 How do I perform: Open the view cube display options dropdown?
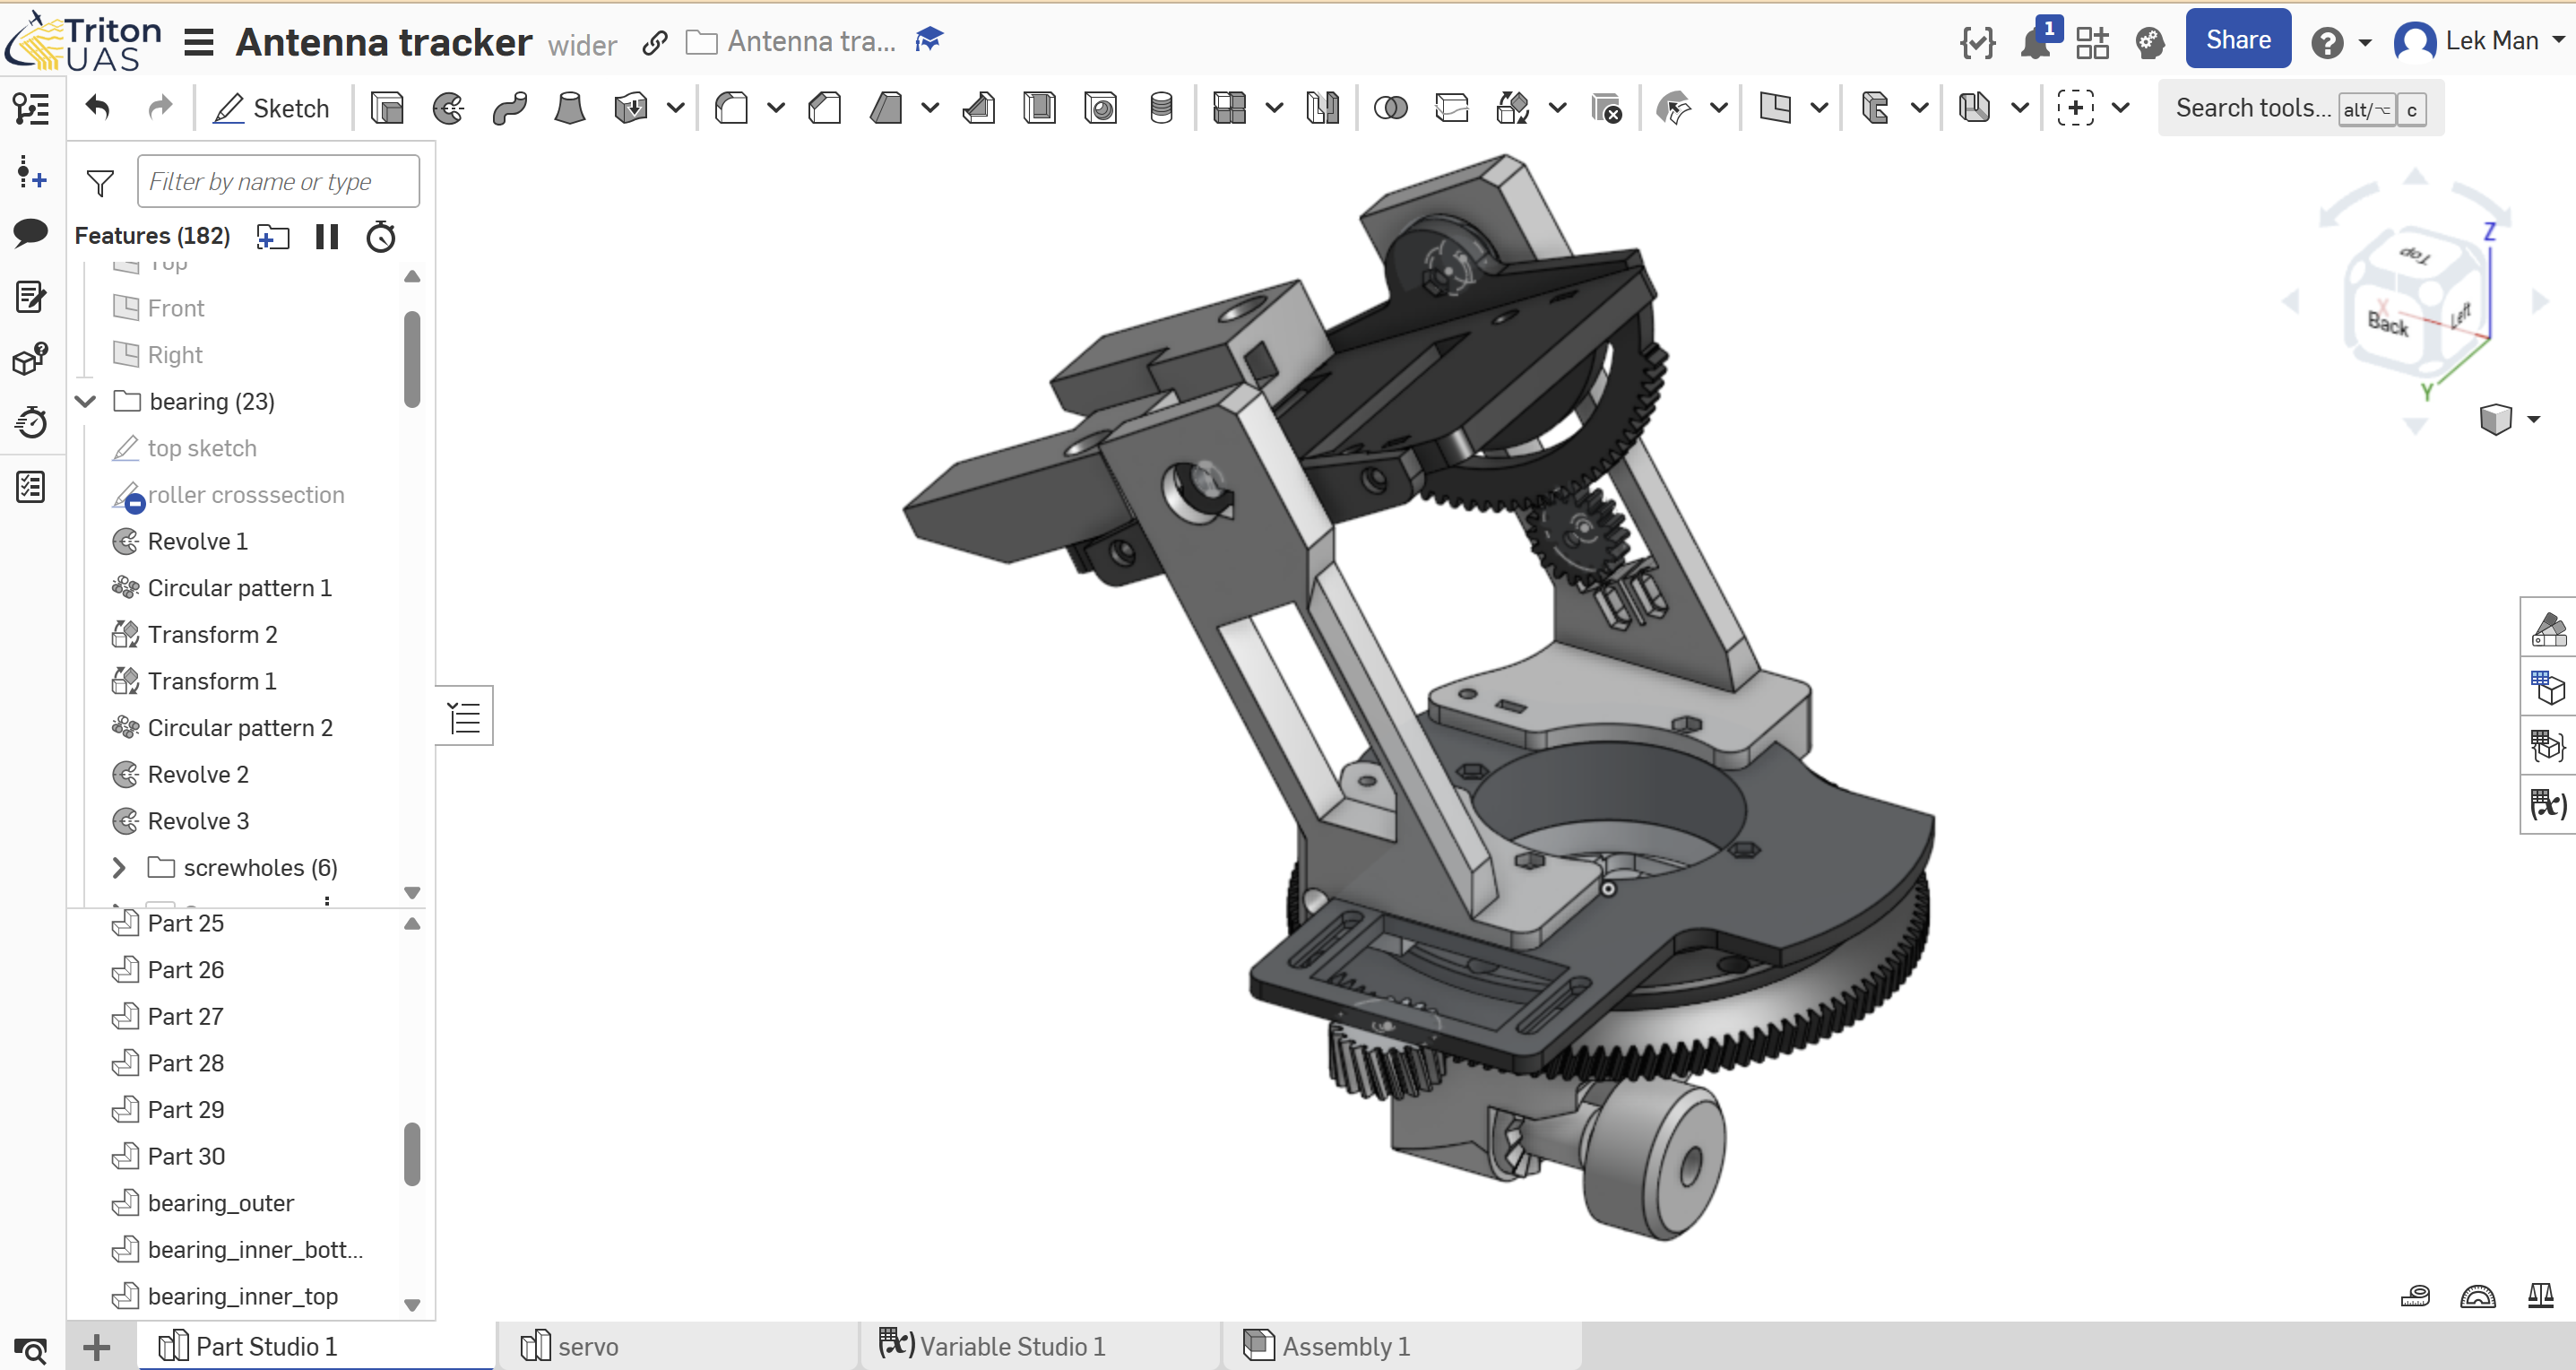coord(2533,419)
